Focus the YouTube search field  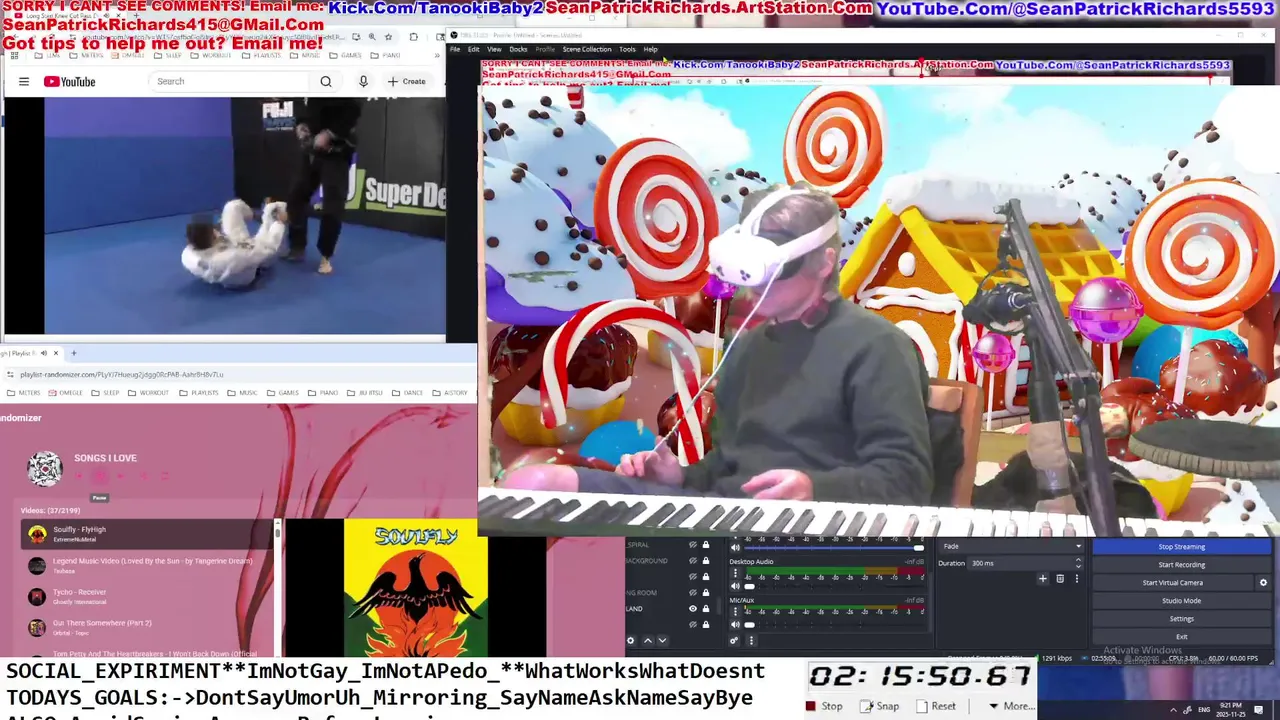[x=231, y=81]
